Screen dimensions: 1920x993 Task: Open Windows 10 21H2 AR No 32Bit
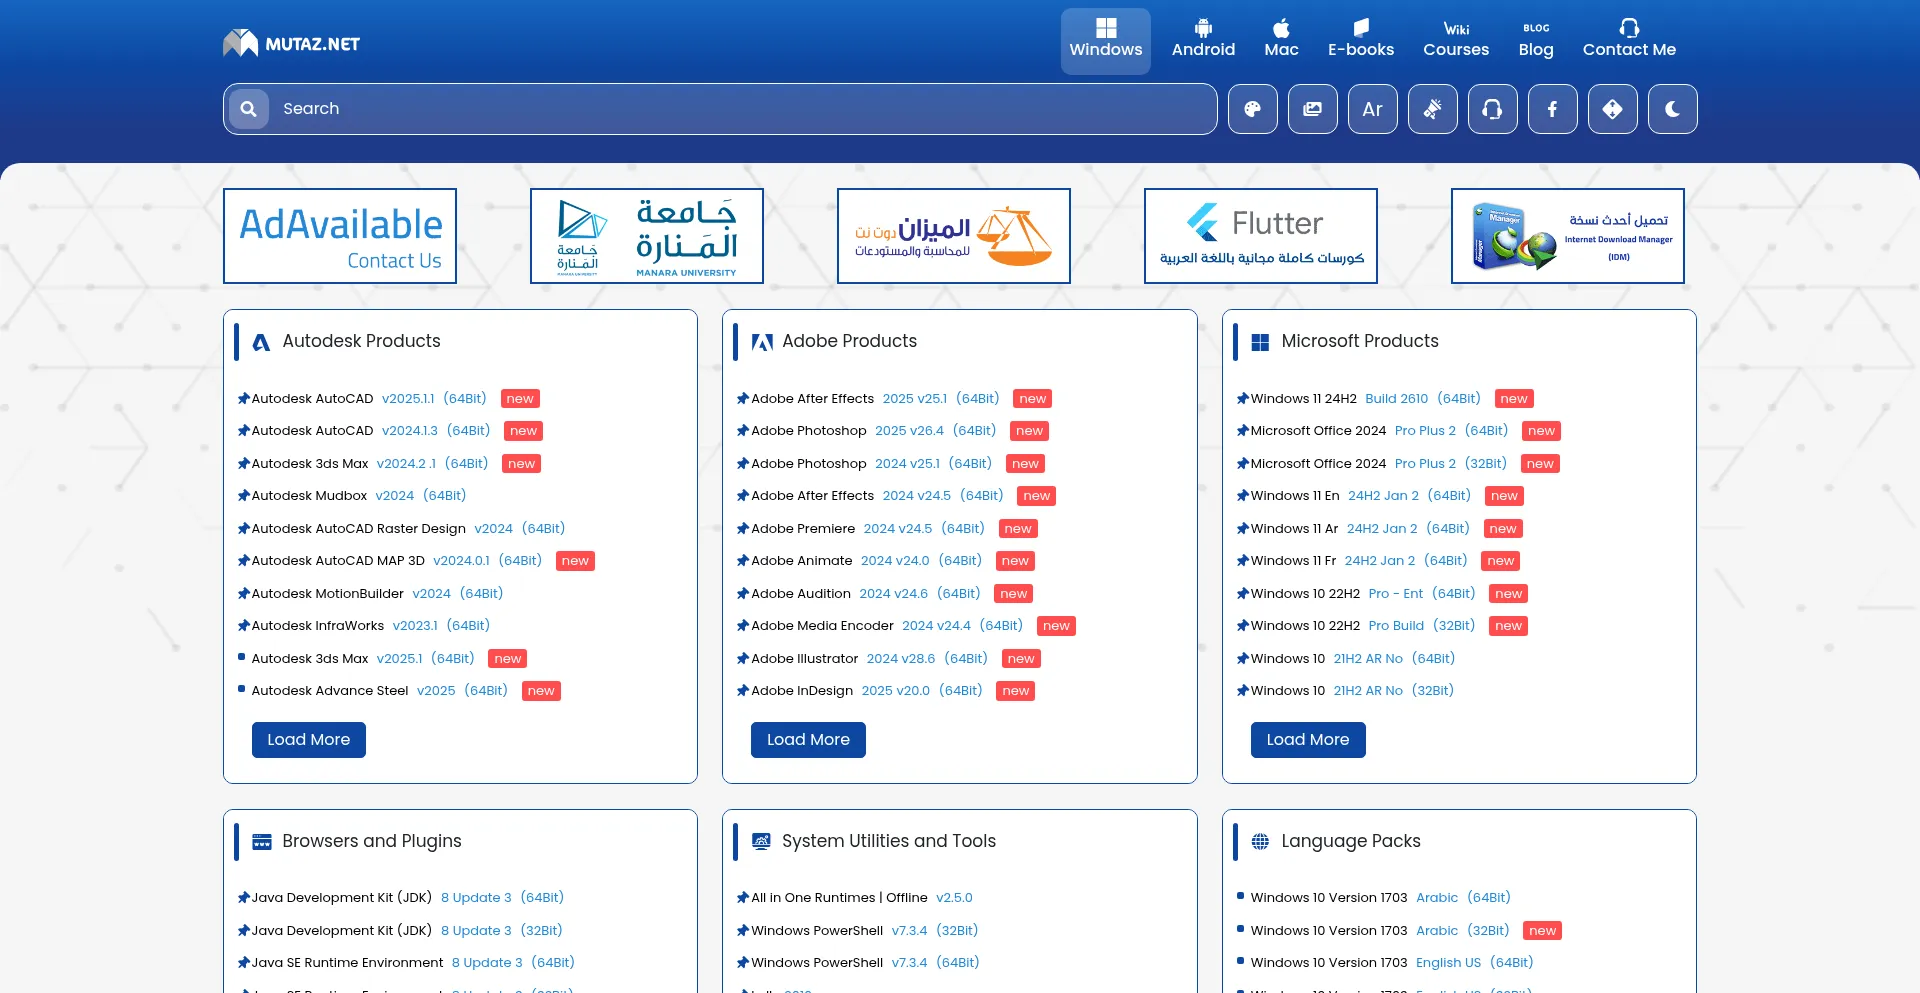[x=1353, y=691]
